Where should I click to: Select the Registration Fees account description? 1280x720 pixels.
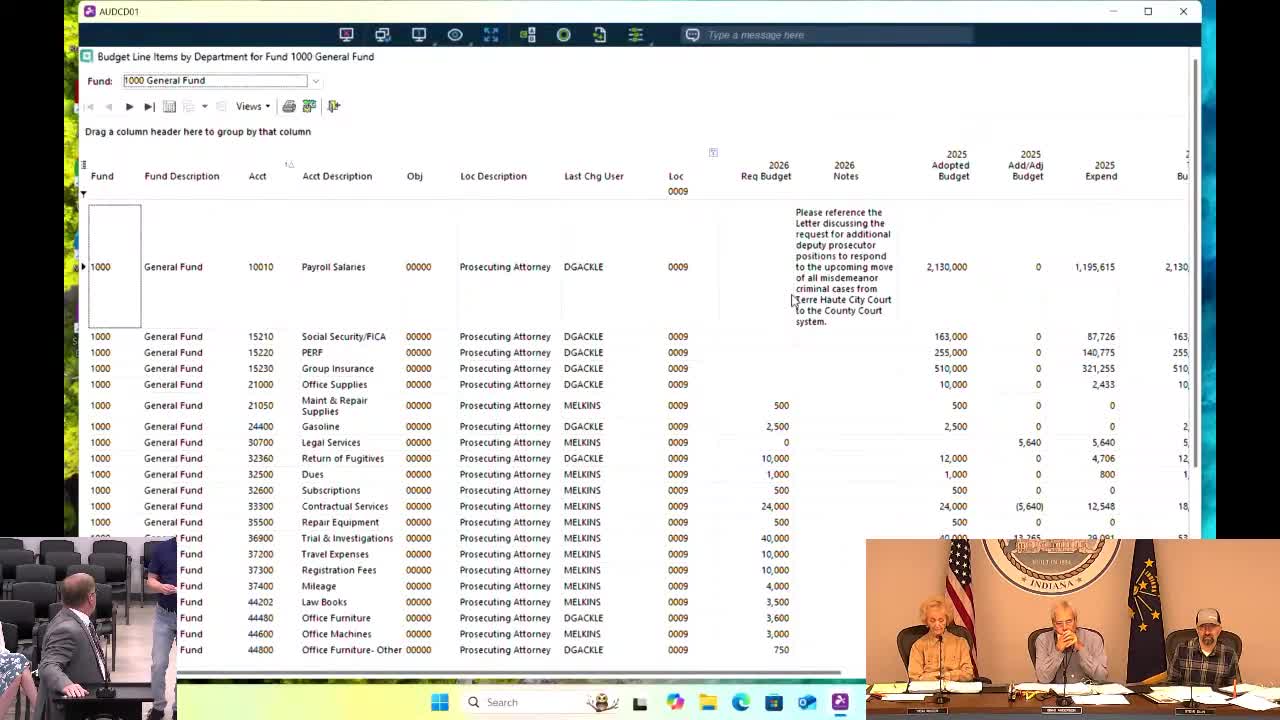click(x=339, y=571)
